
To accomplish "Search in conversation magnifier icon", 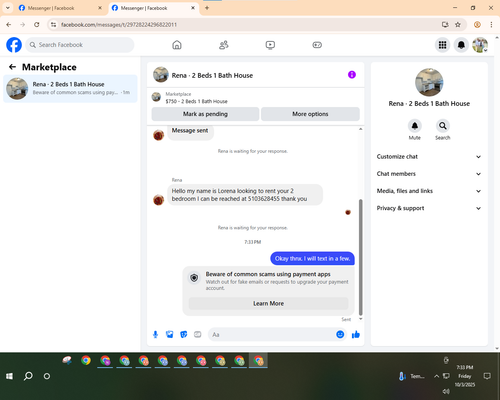I will point(443,126).
